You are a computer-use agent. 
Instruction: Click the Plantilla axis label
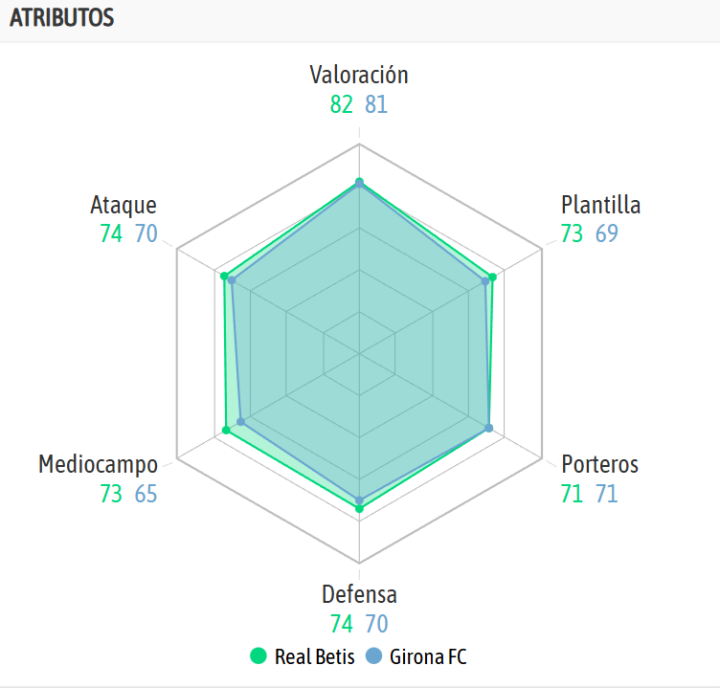[x=601, y=205]
